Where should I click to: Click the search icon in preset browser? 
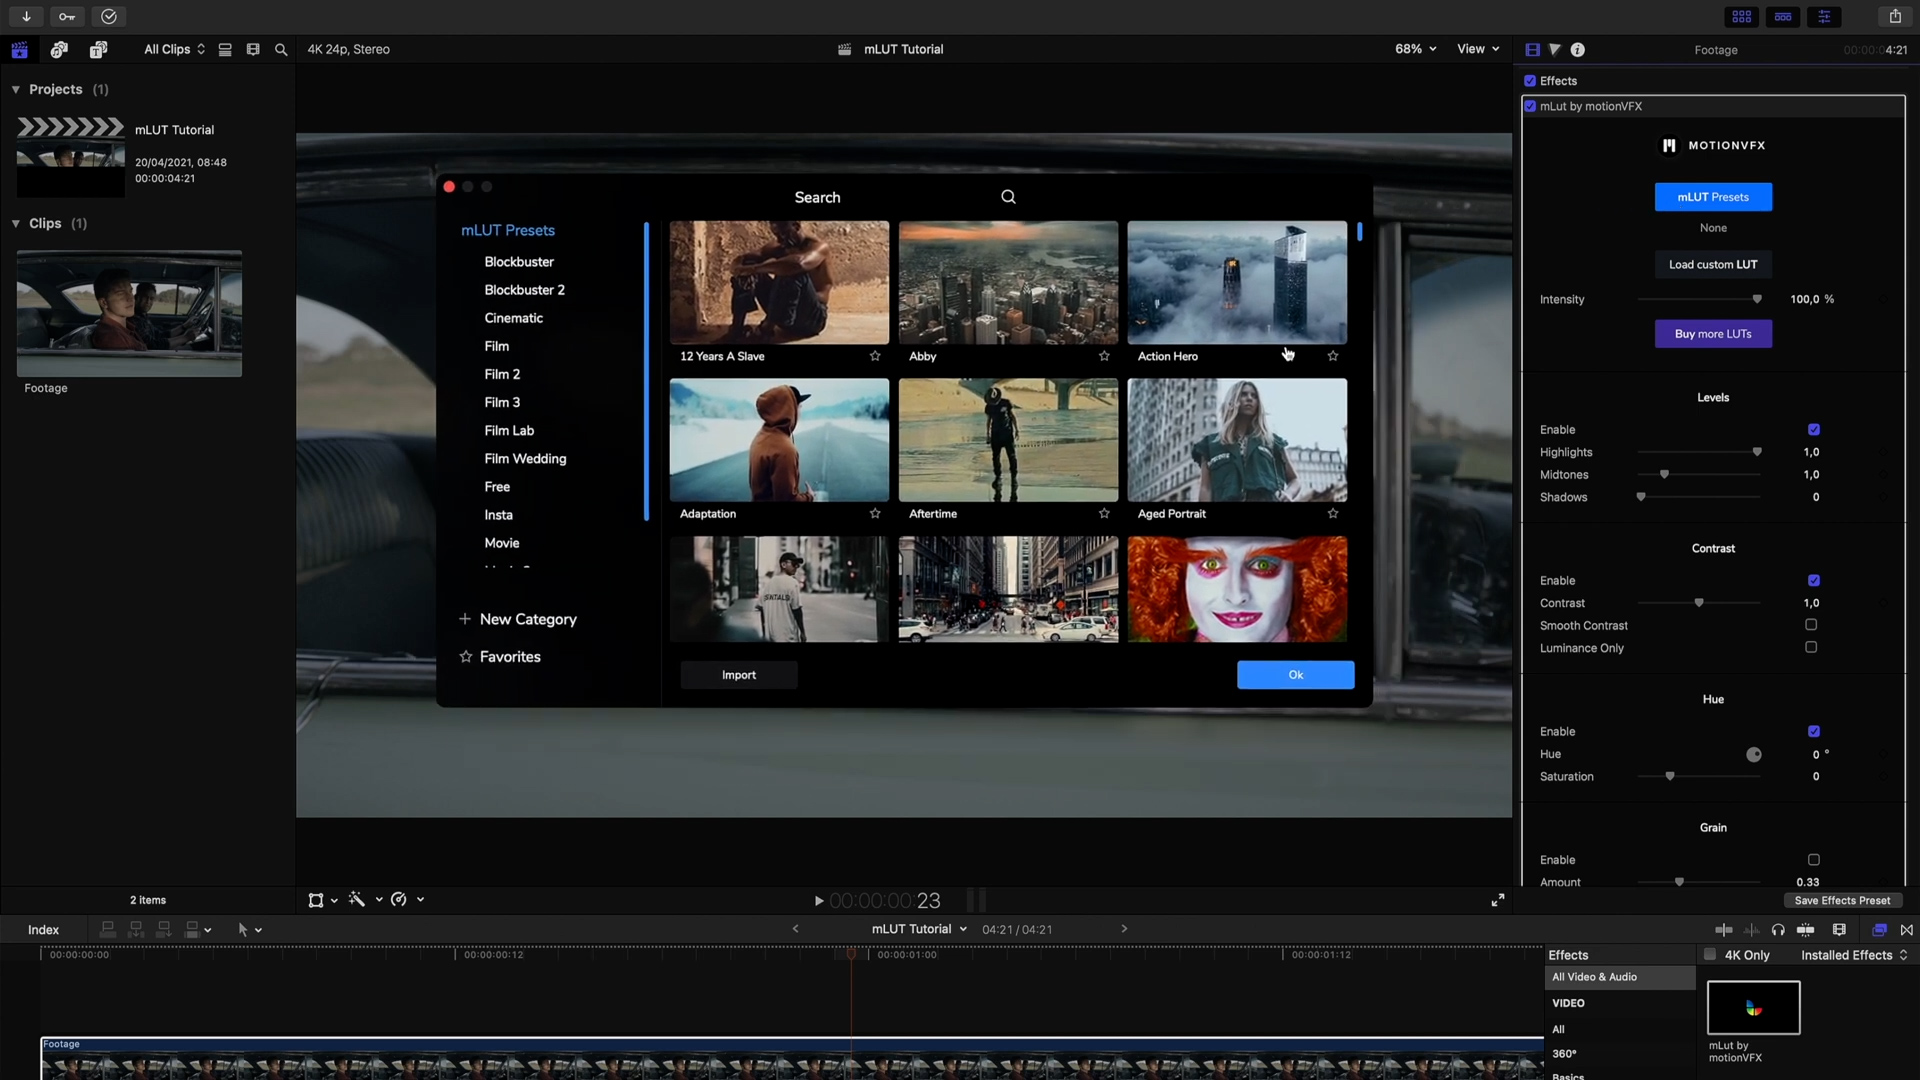pyautogui.click(x=1007, y=196)
